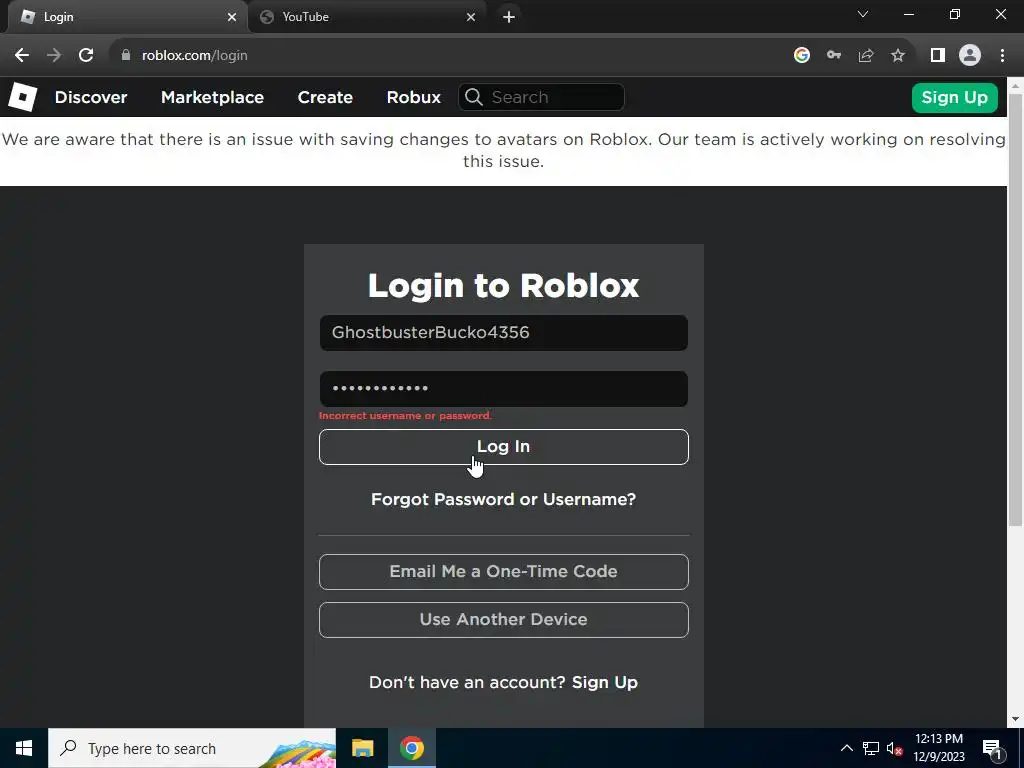Open Forgot Password or Username link
The height and width of the screenshot is (768, 1024).
(504, 499)
